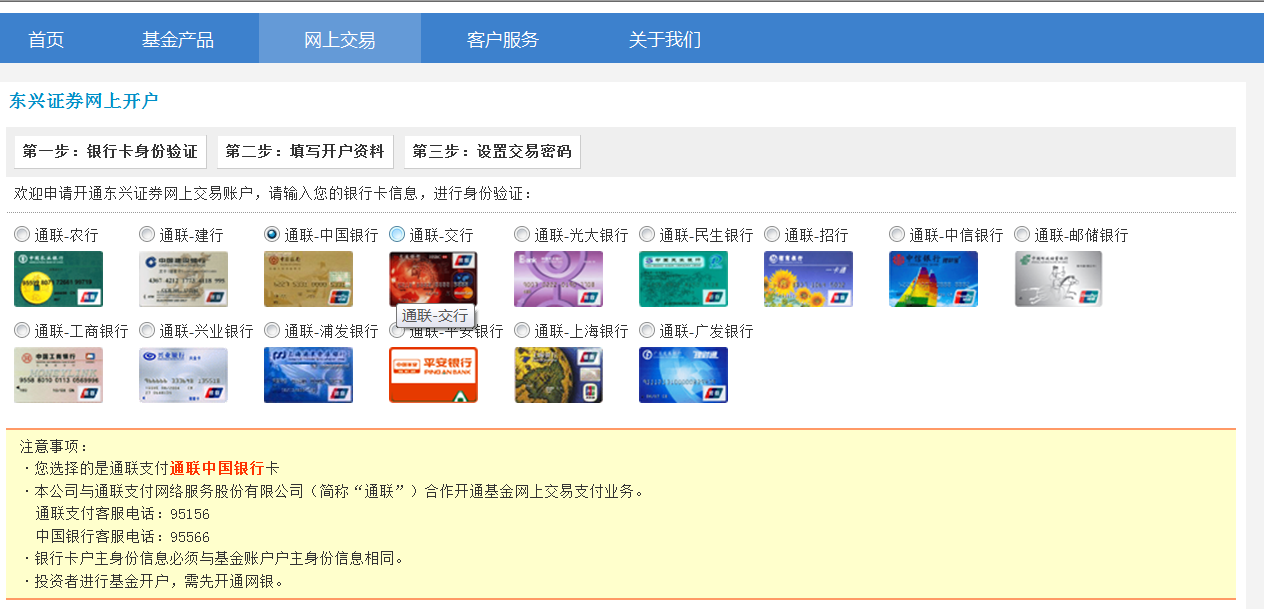The image size is (1264, 609).
Task: Select the 通联-兴业银行 radio button
Action: pyautogui.click(x=147, y=330)
